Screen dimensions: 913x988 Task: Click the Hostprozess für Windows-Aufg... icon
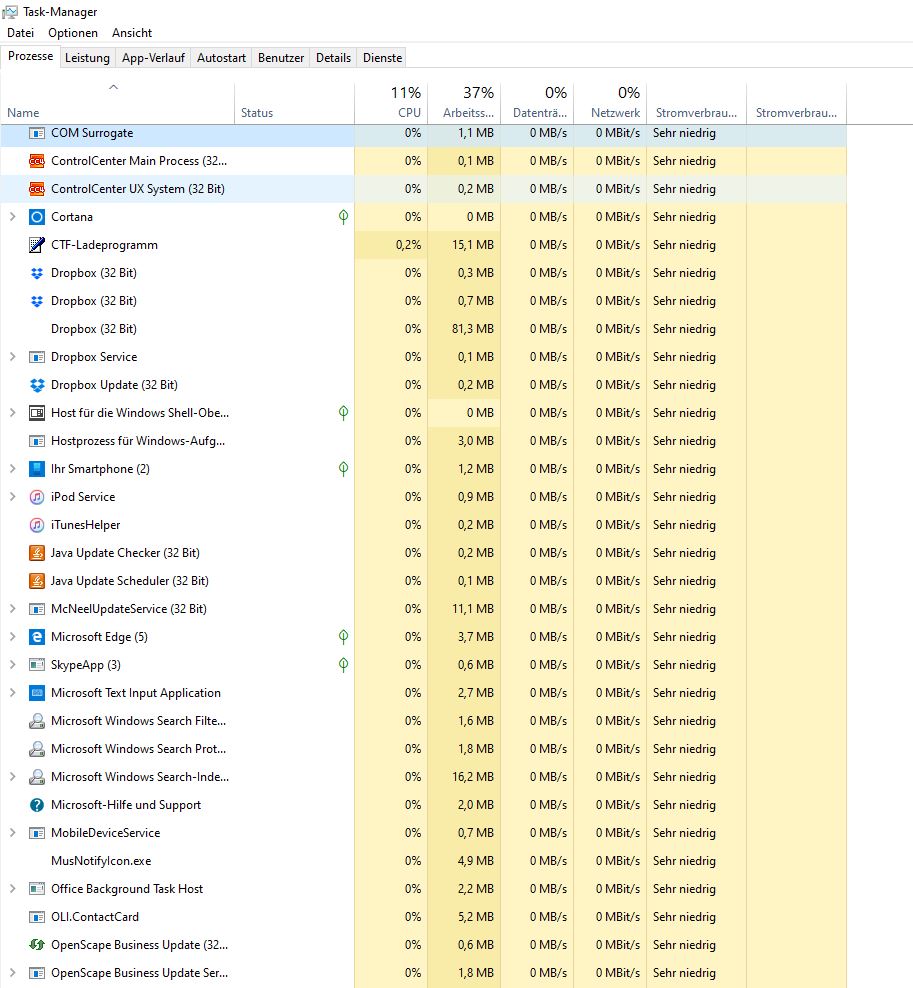click(x=37, y=440)
